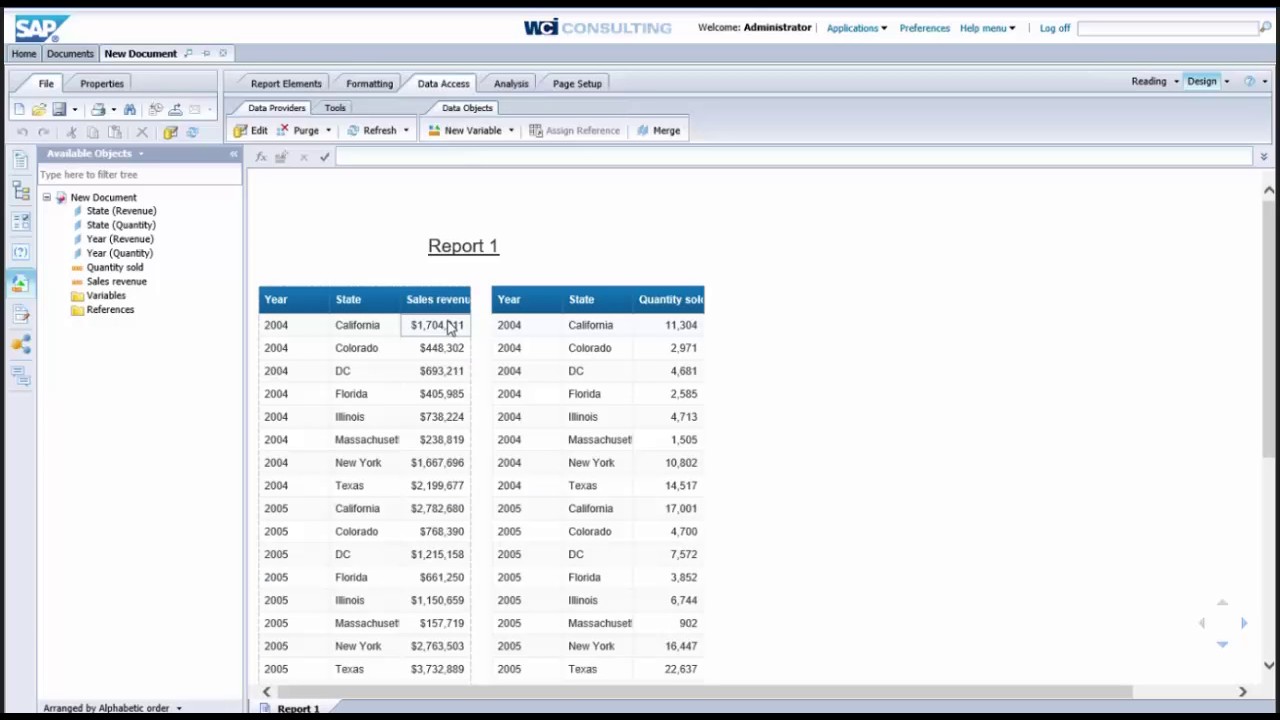Open the Preferences link
Image resolution: width=1280 pixels, height=720 pixels.
click(924, 28)
